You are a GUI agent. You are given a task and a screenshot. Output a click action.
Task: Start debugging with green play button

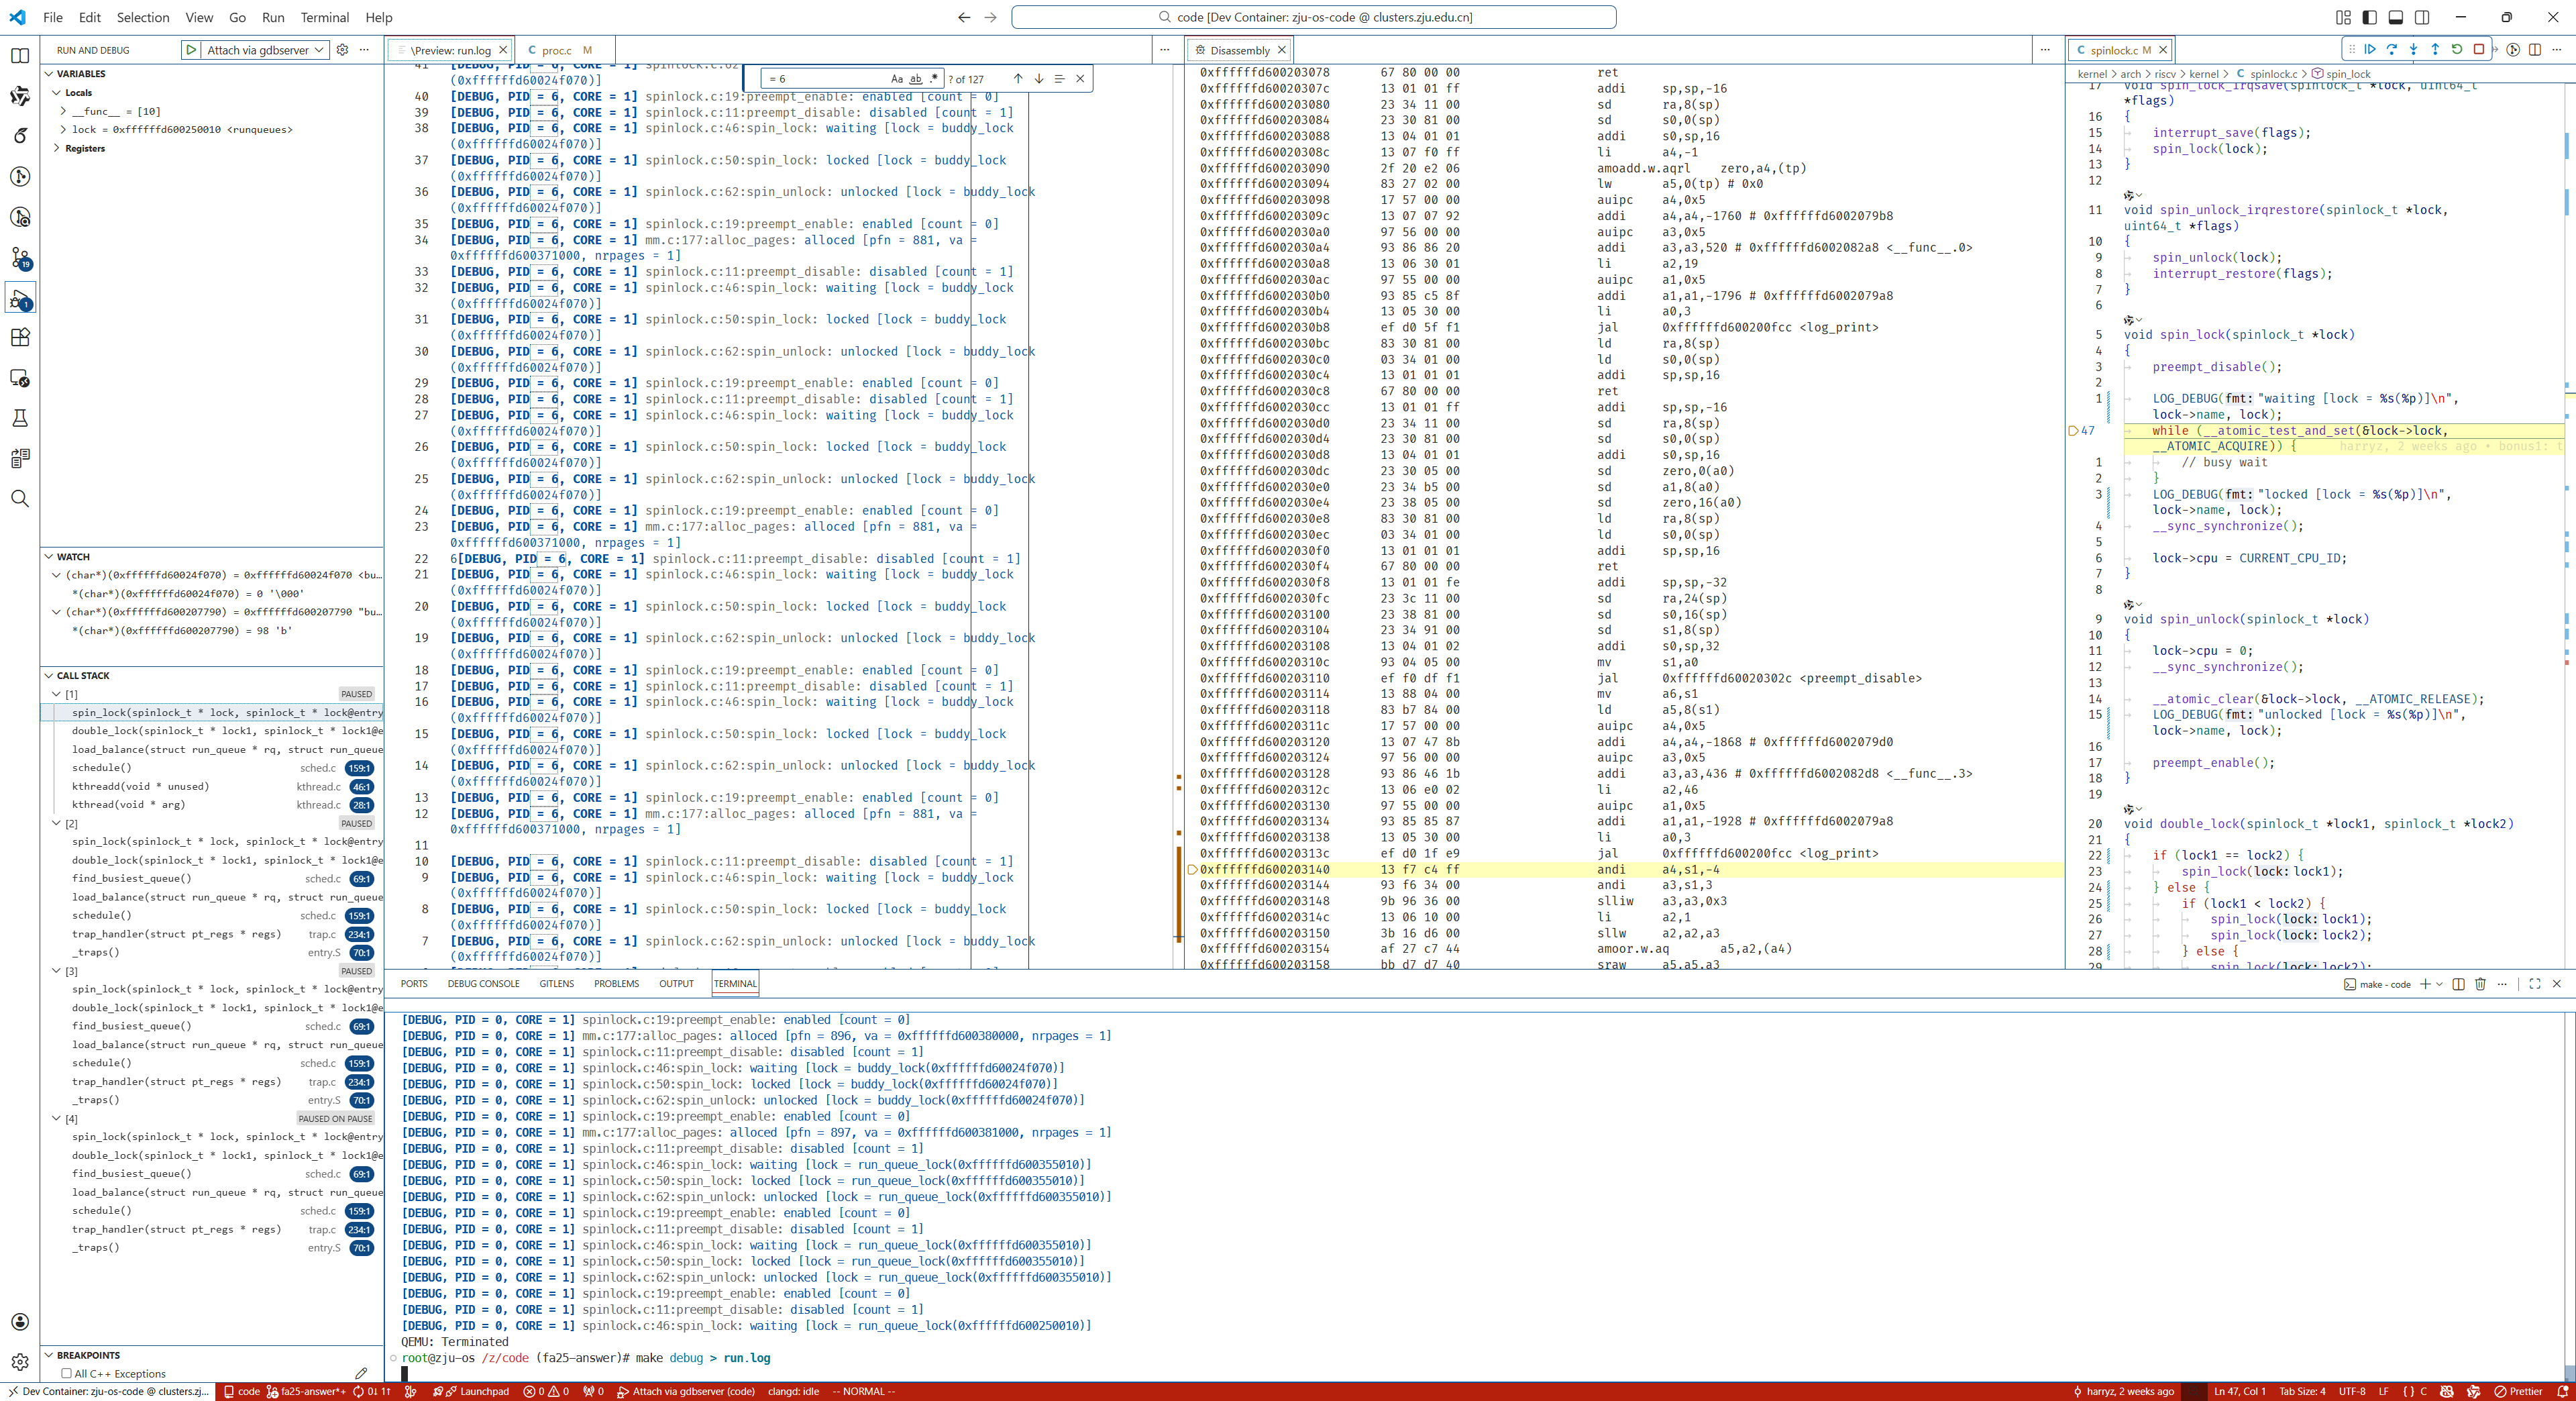pos(190,50)
